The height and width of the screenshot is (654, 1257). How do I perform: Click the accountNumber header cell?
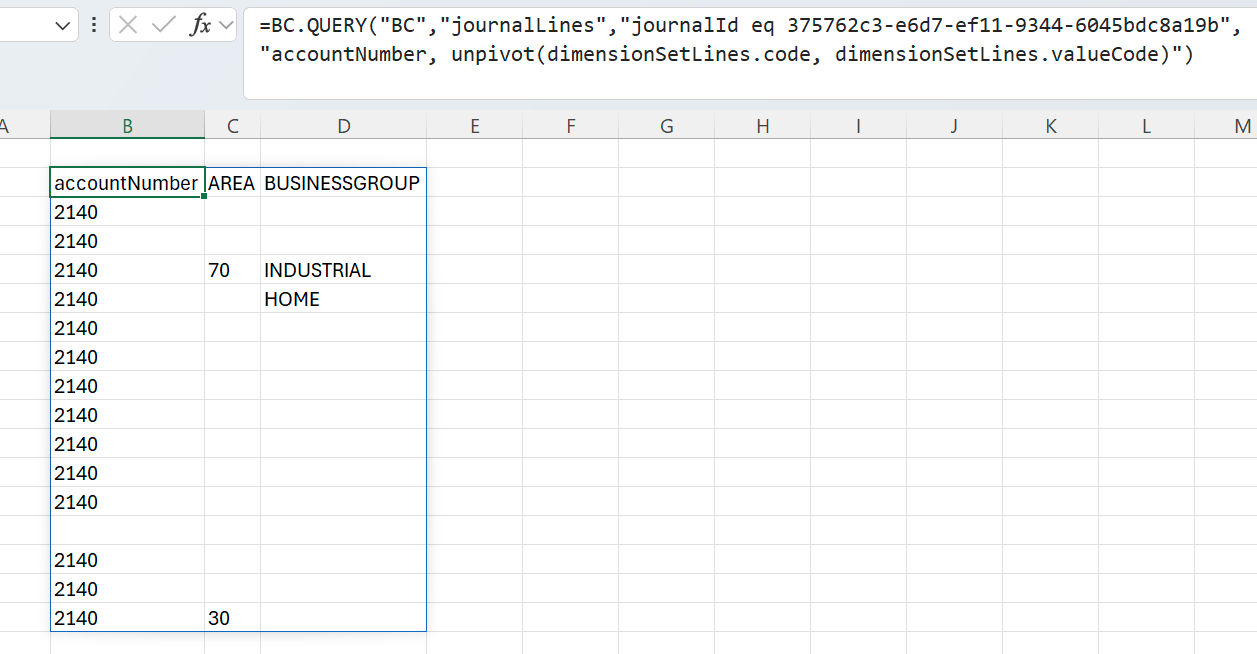tap(126, 183)
